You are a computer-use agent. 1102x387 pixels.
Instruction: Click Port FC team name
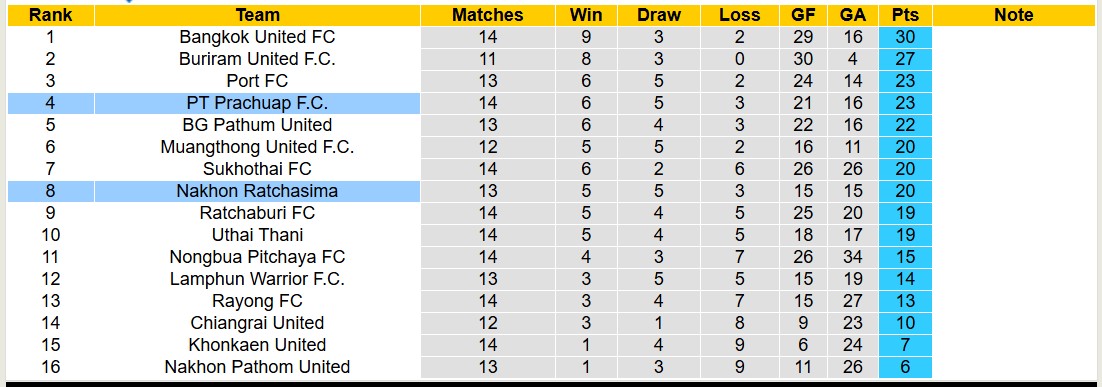[257, 81]
